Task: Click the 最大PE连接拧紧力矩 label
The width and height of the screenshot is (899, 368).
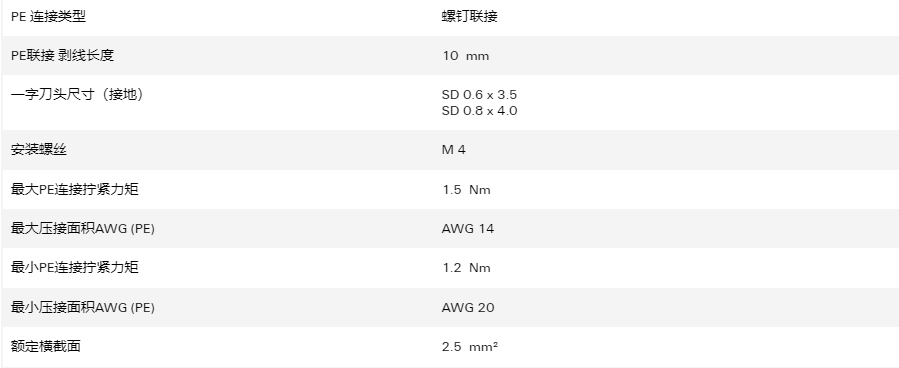Action: (75, 190)
